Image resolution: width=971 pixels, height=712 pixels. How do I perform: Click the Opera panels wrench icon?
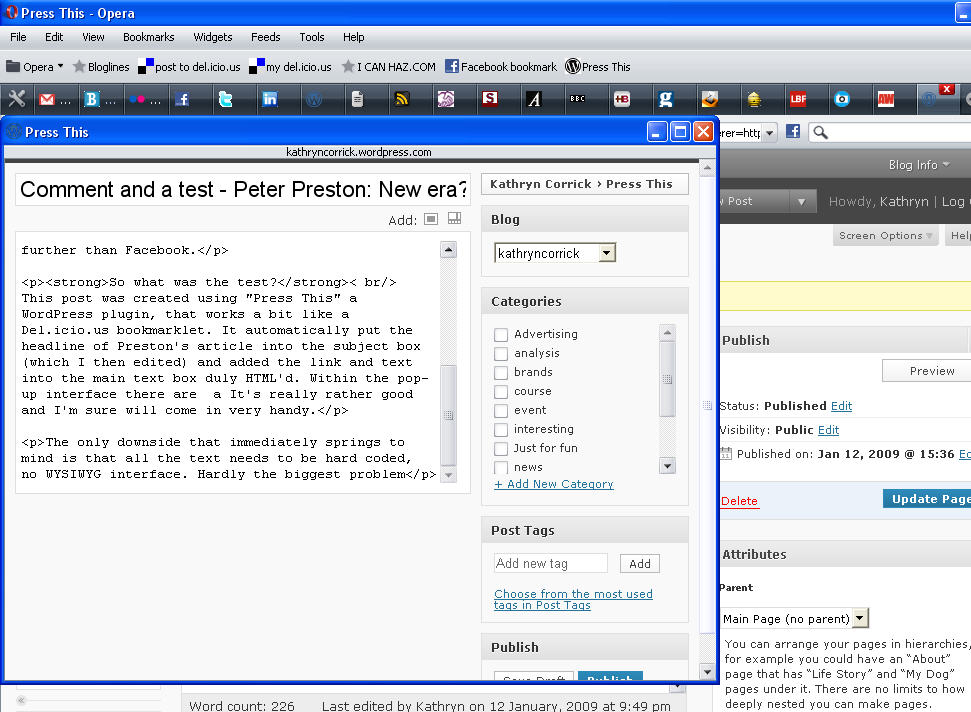(16, 99)
